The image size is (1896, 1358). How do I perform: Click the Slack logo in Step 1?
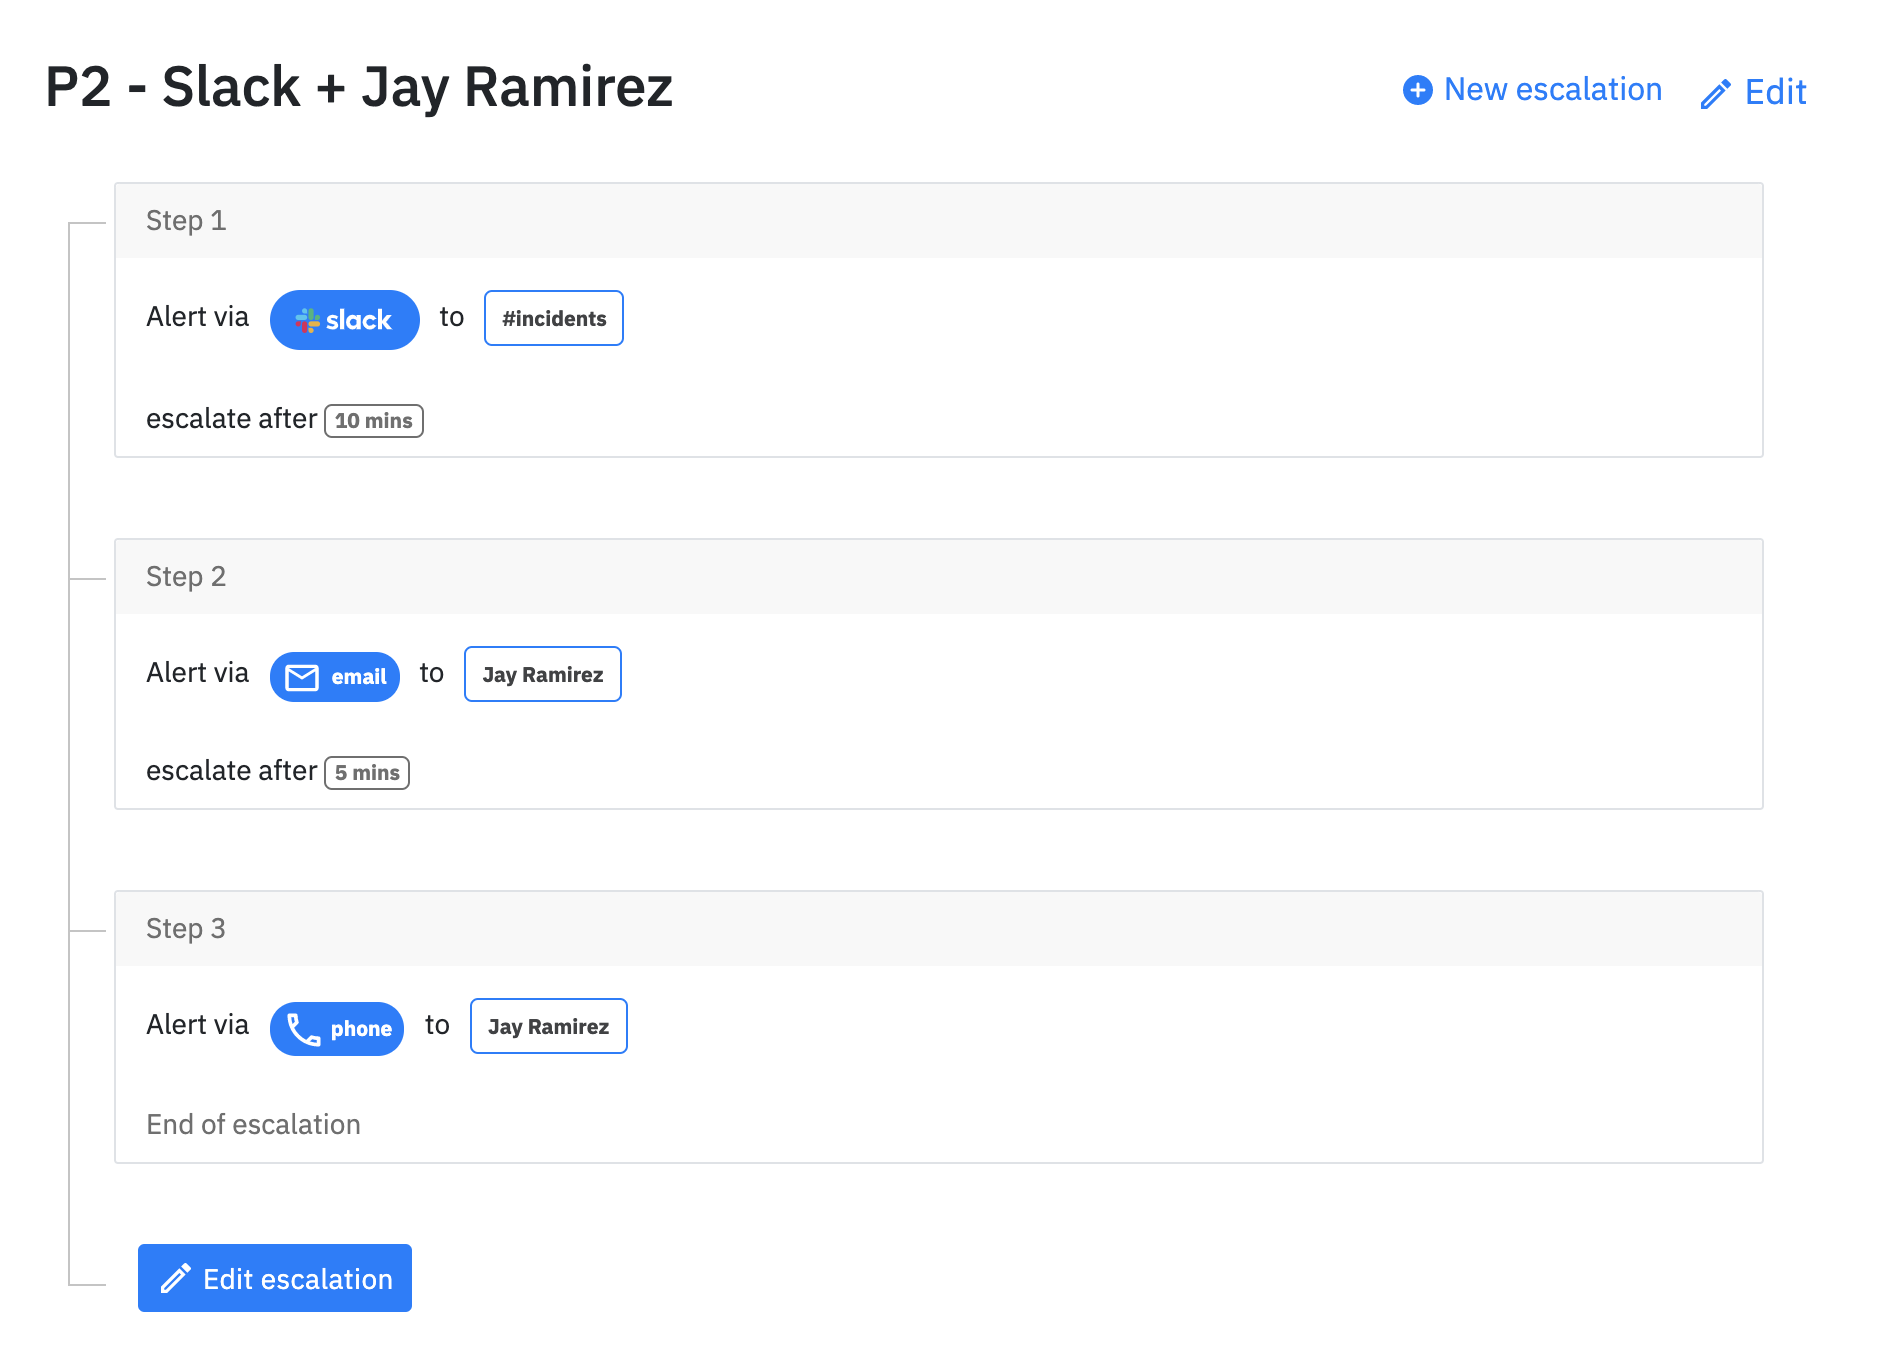click(x=307, y=320)
